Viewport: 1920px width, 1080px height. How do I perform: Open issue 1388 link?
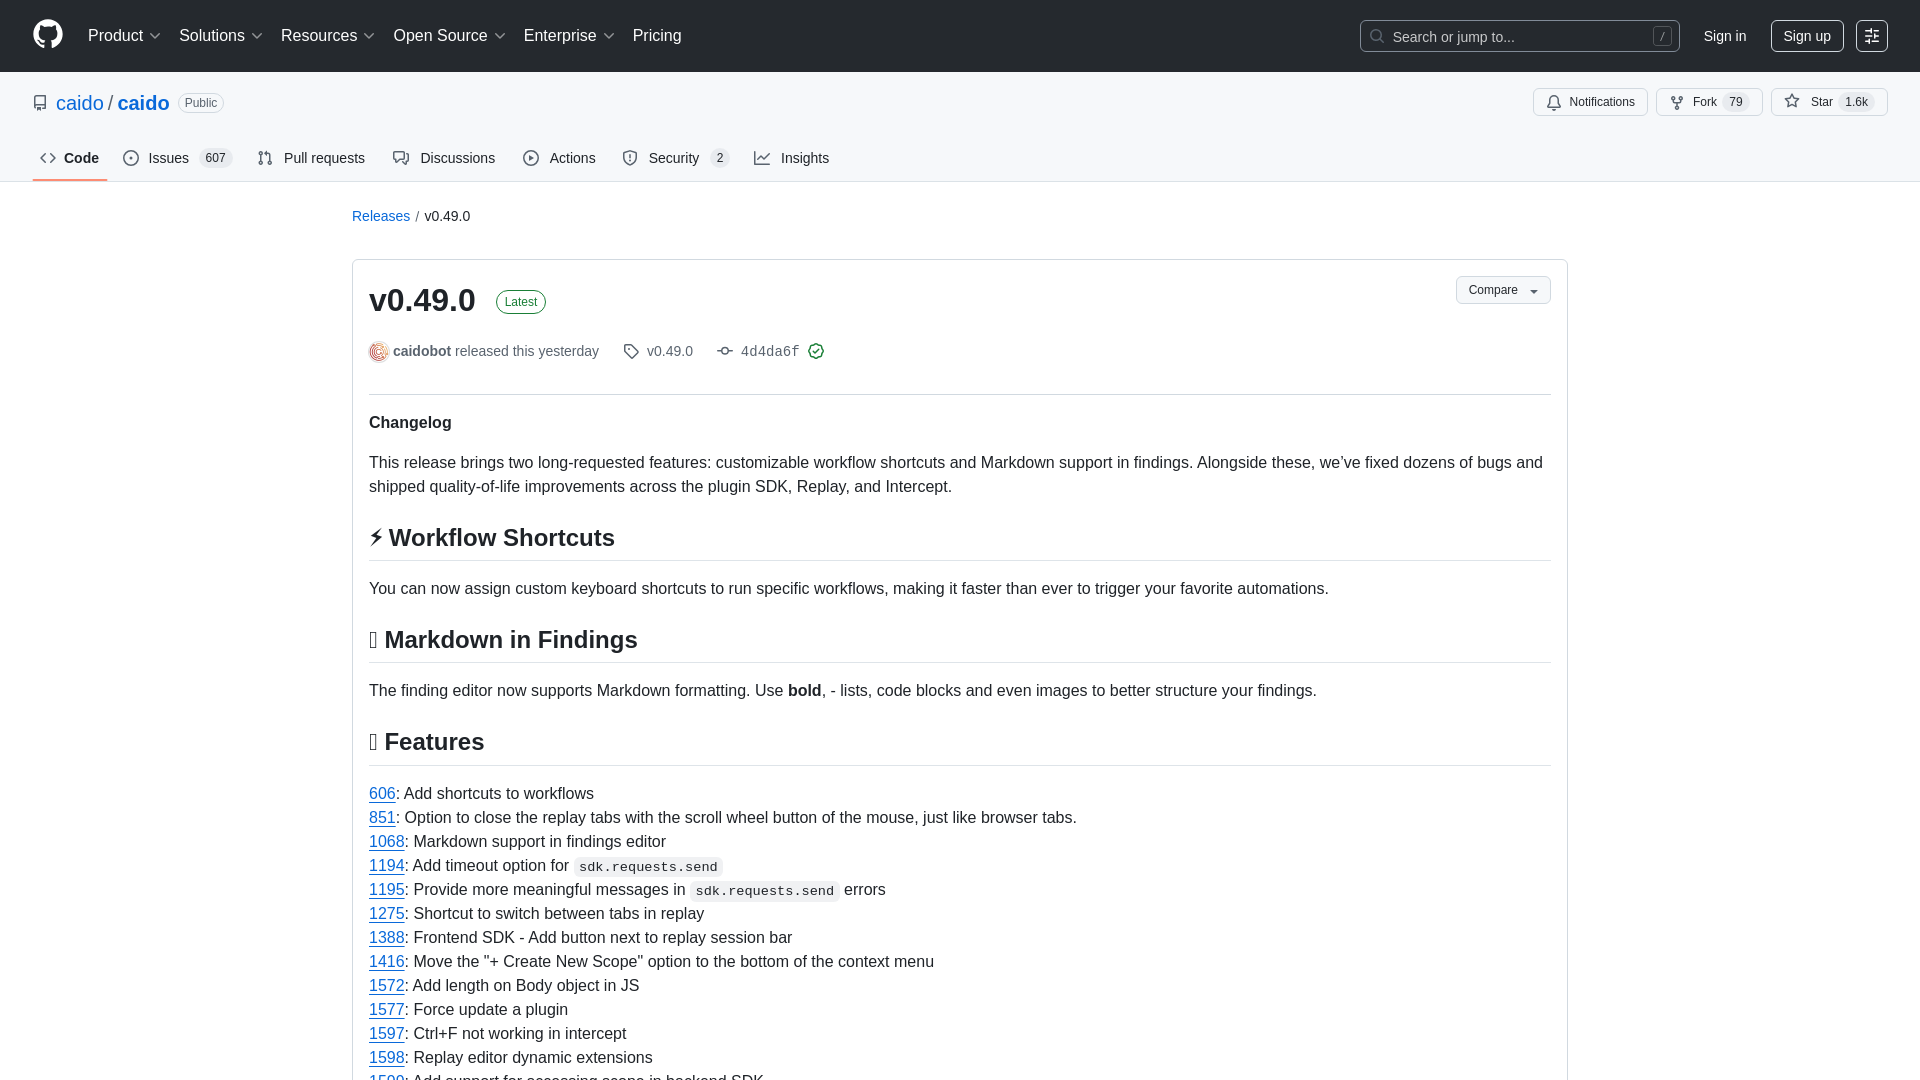[387, 938]
